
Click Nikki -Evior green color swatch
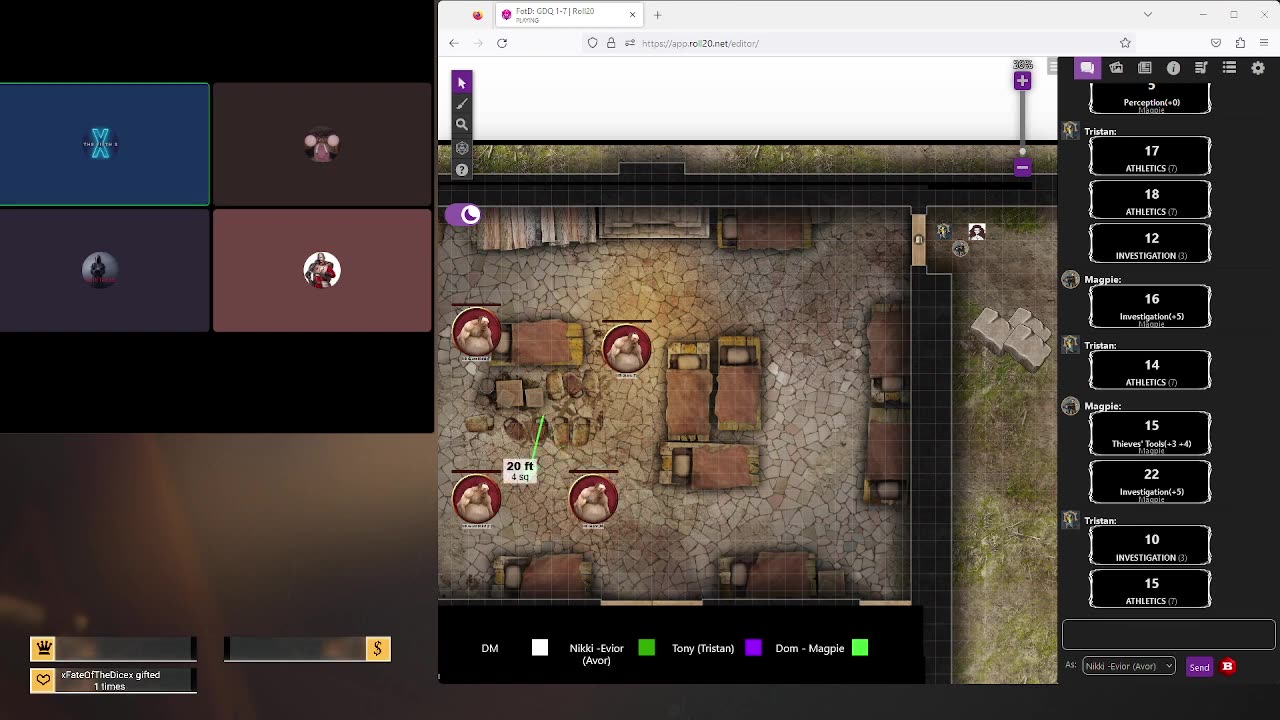pos(646,648)
